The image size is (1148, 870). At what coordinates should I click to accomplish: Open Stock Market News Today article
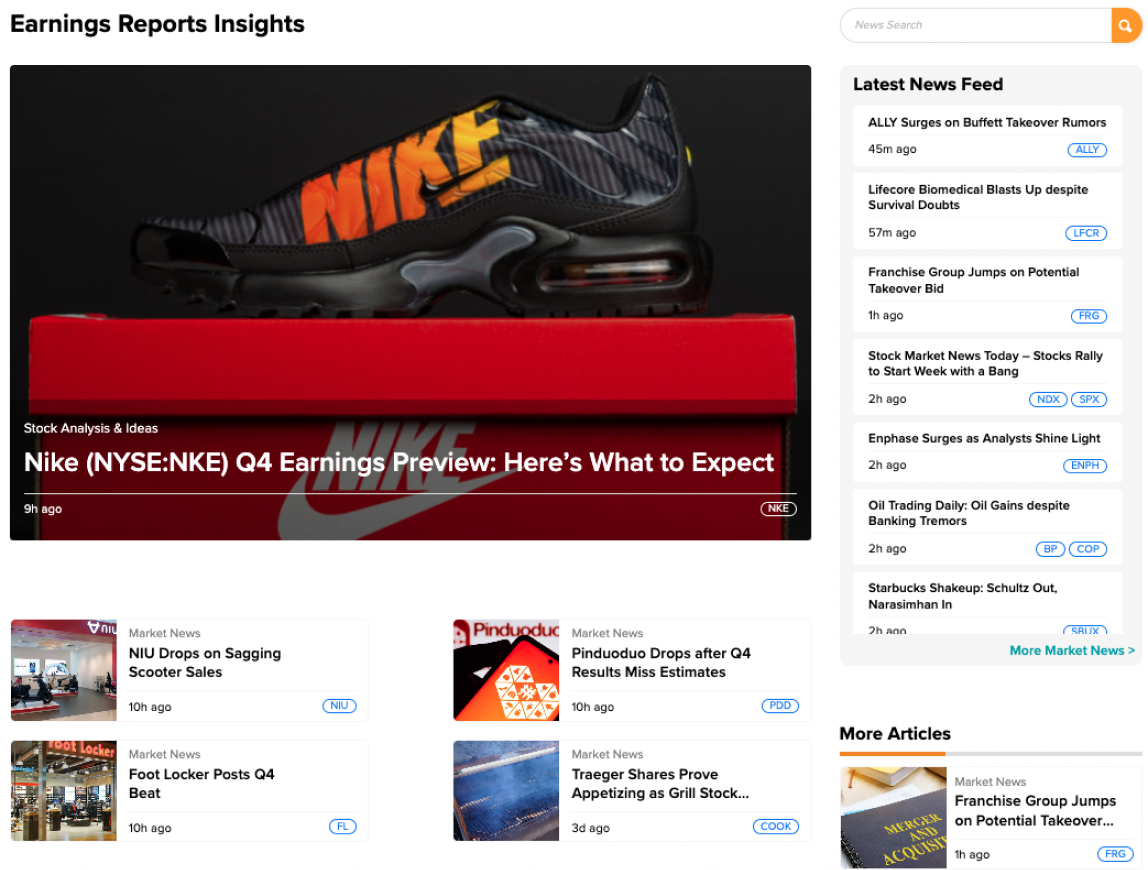[985, 363]
